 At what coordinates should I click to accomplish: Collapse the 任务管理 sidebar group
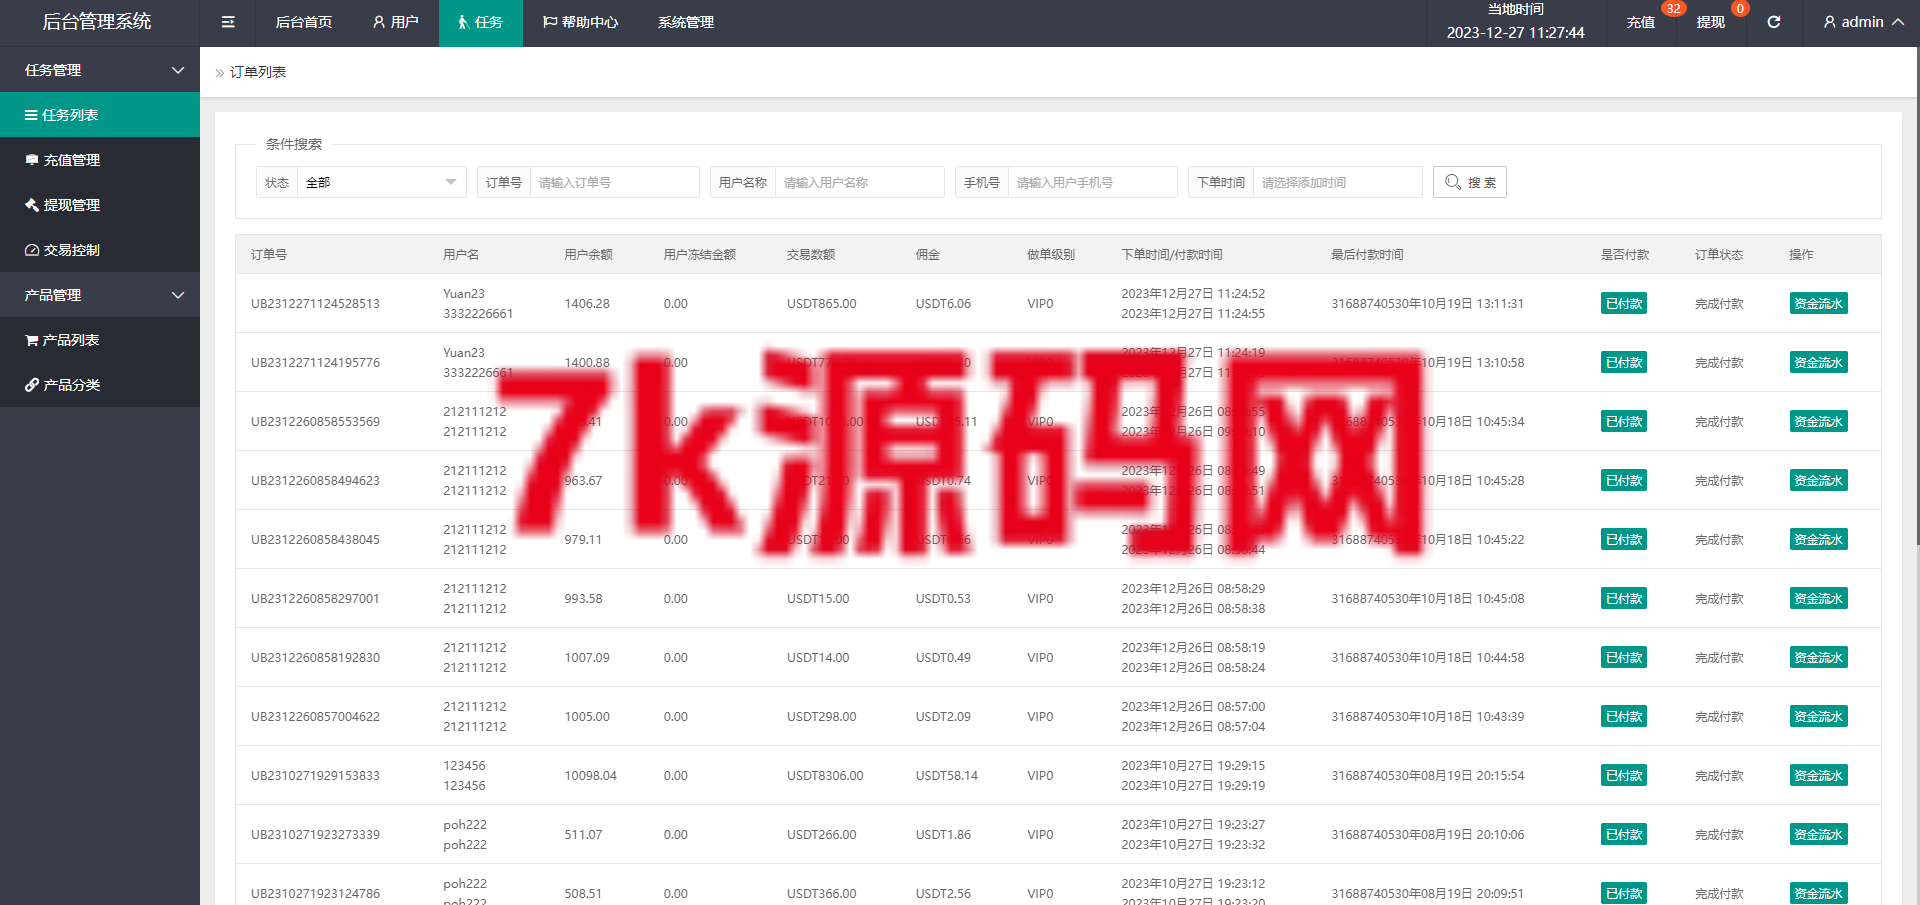point(100,70)
